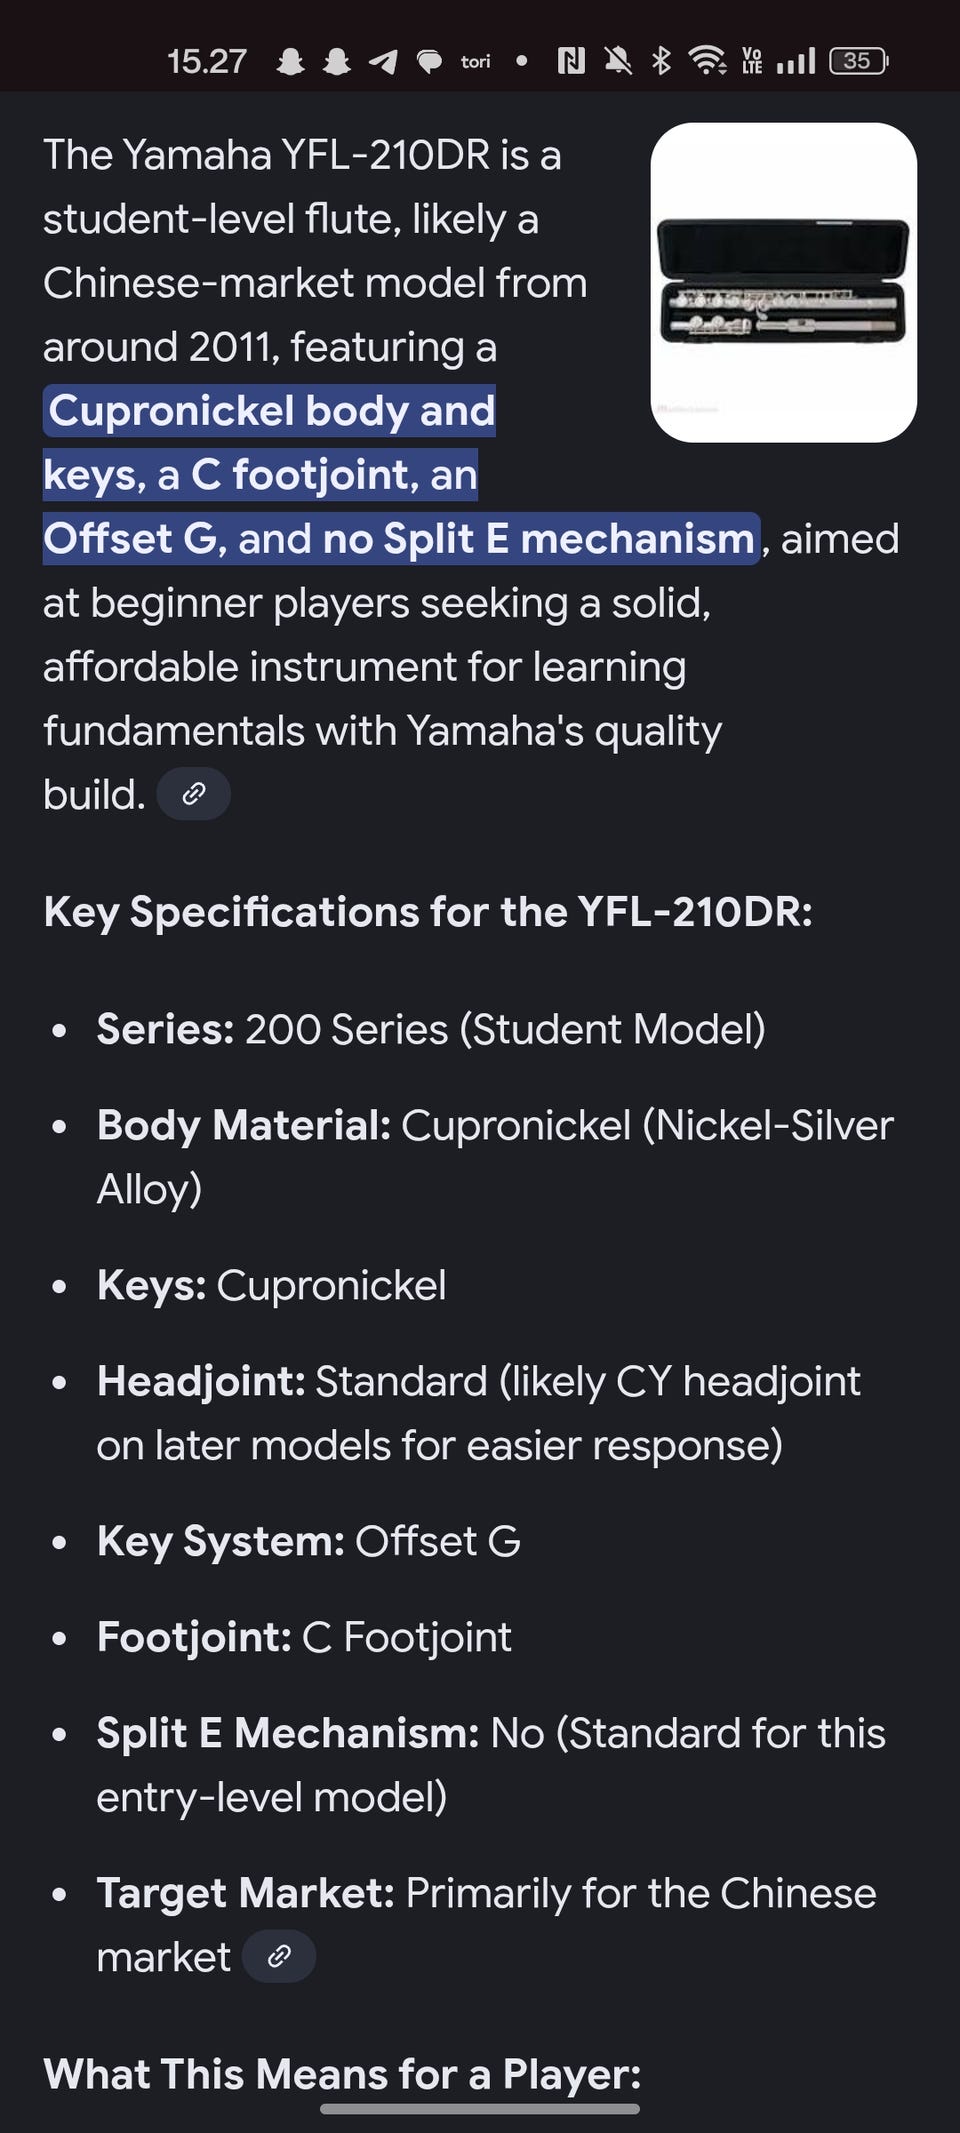Tap the 15.27 clock in status bar

[x=207, y=62]
